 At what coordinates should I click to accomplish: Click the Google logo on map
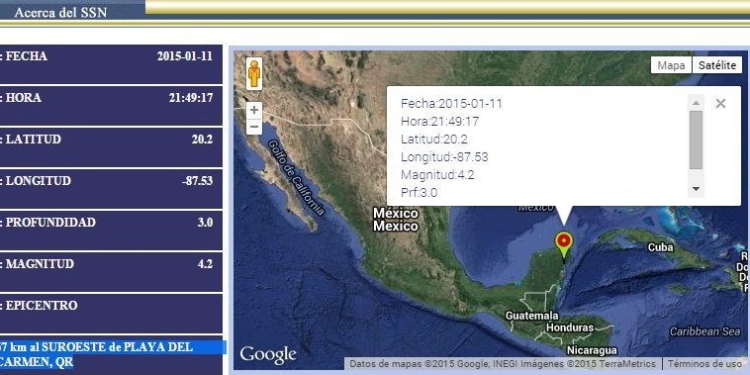pyautogui.click(x=268, y=355)
